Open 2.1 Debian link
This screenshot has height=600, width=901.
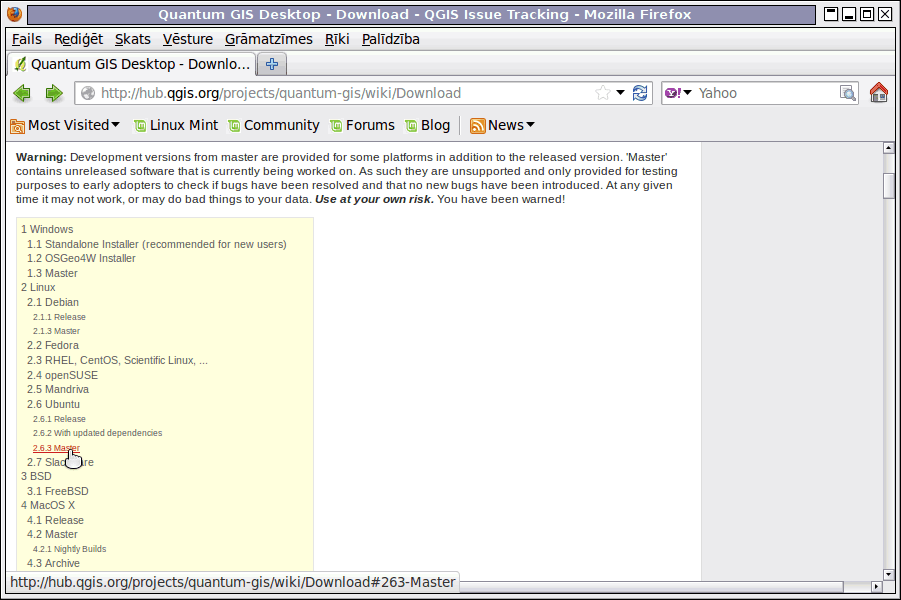point(53,302)
